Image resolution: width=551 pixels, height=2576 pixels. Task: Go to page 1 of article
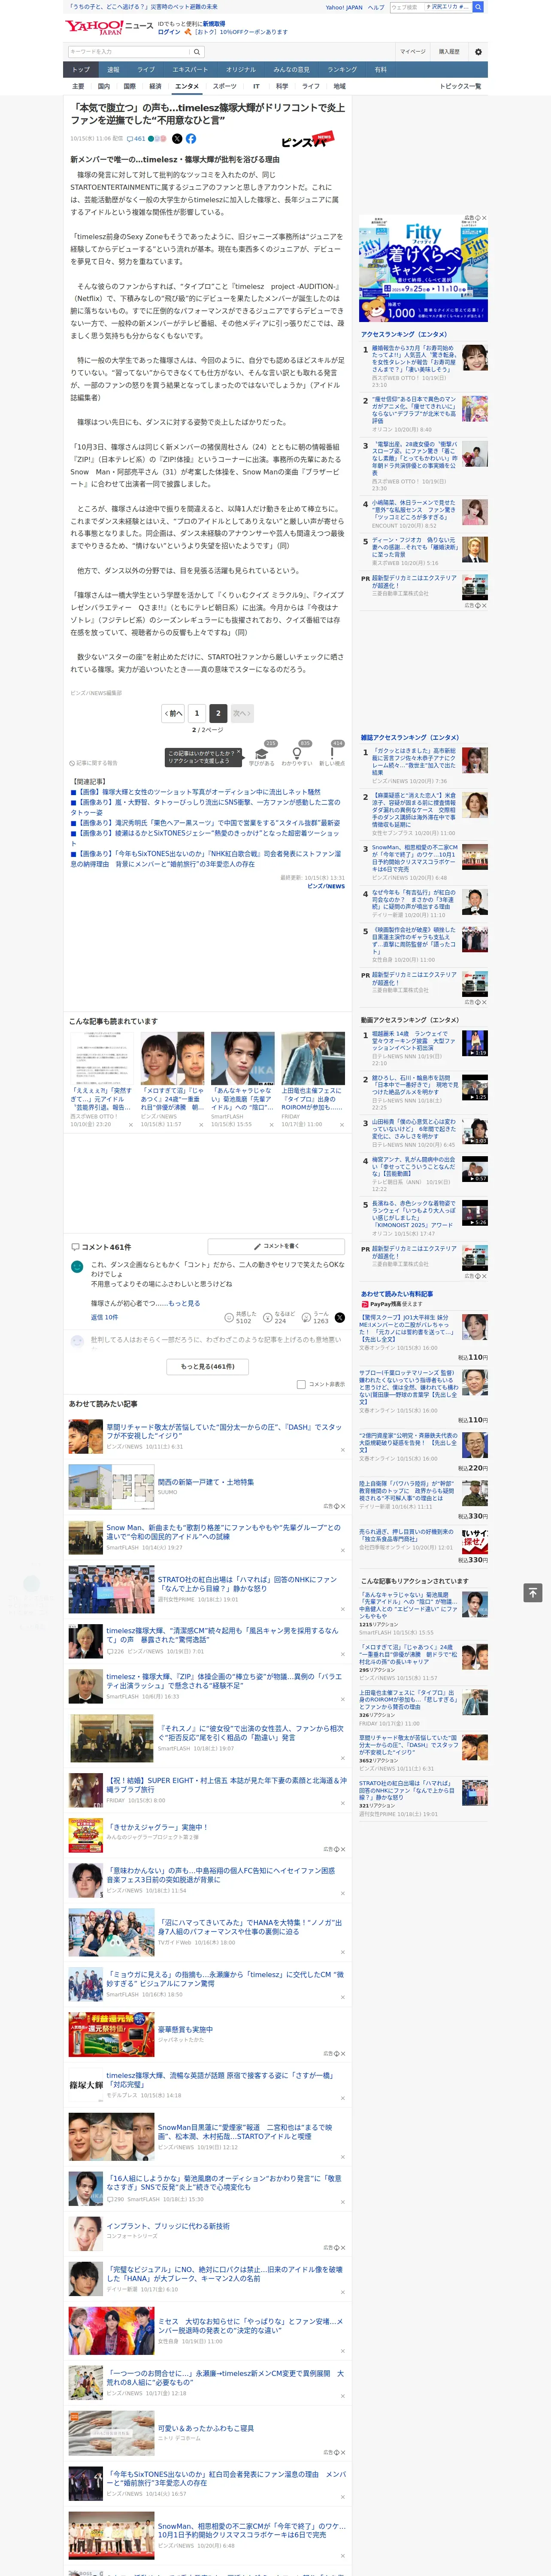click(196, 714)
